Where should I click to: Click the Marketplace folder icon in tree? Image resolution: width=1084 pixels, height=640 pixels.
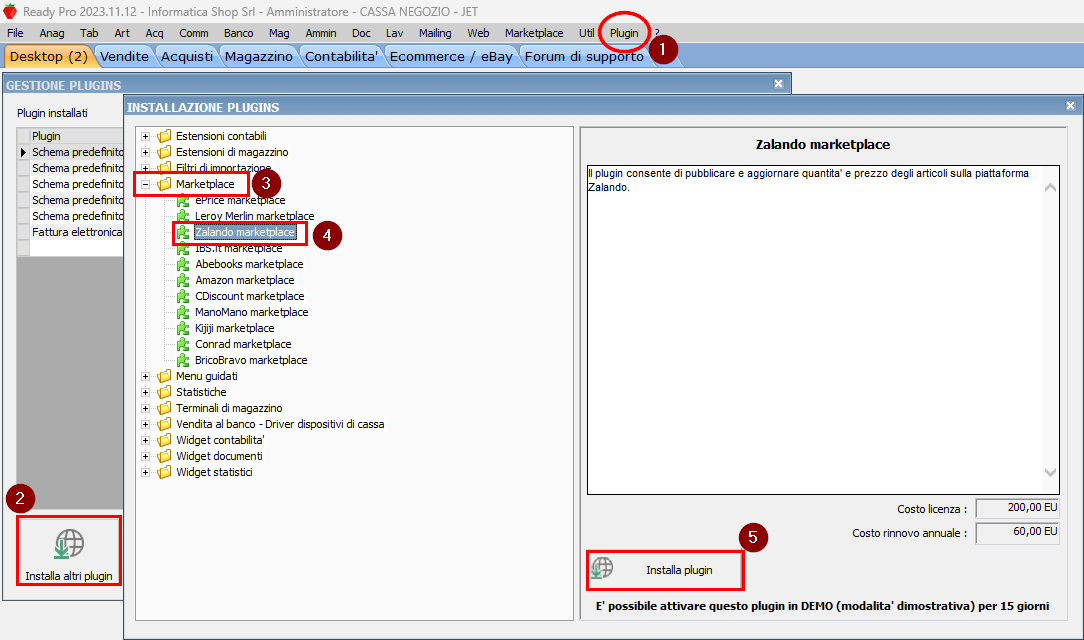[164, 184]
